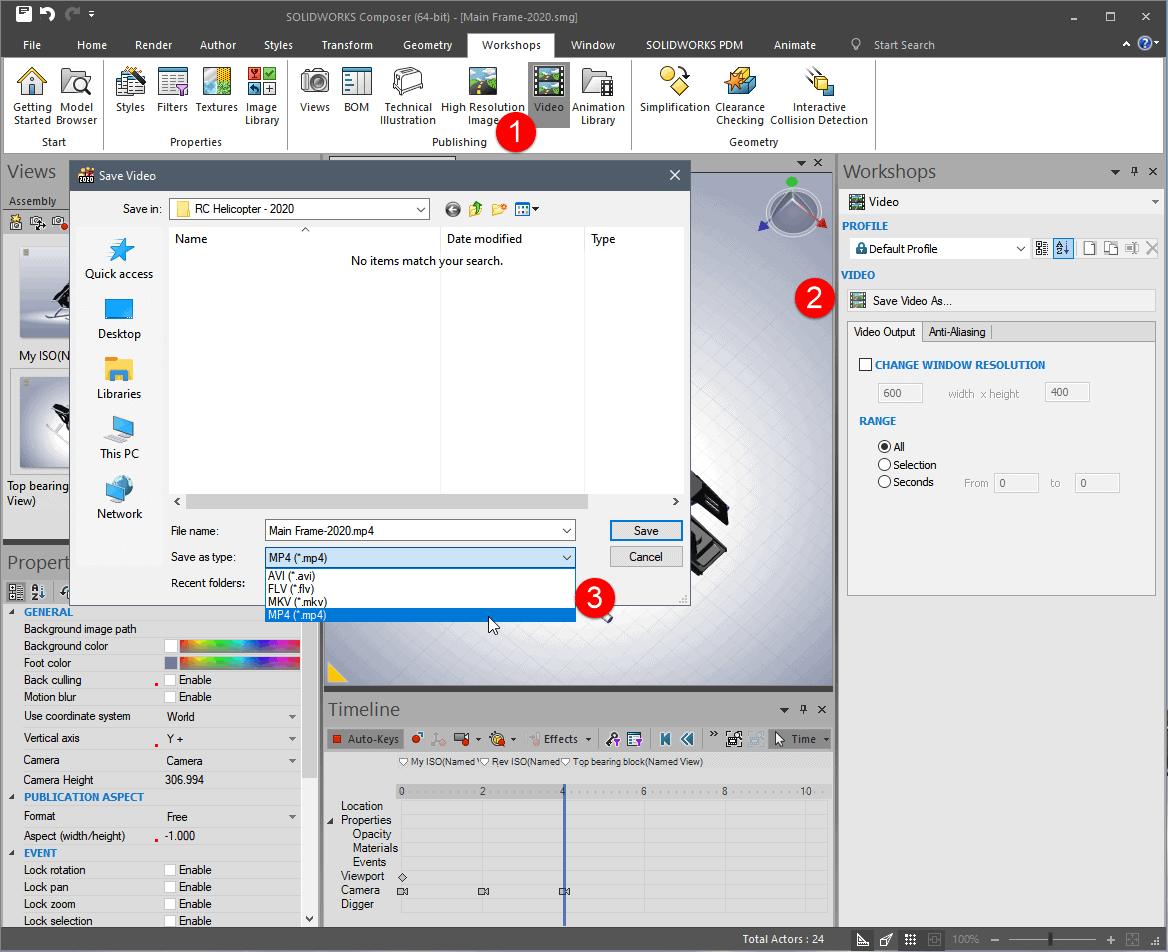Pick the Foot color swatch
The image size is (1168, 952).
171,663
